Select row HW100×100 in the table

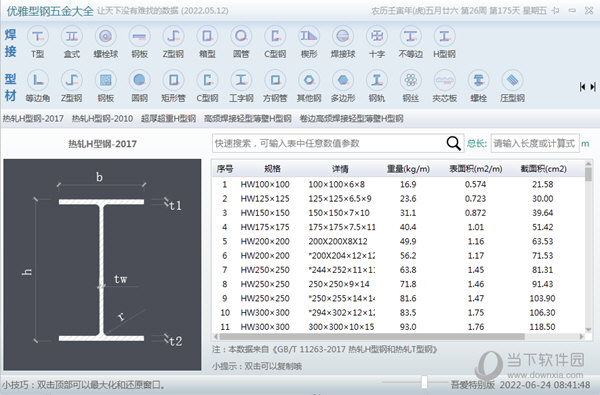click(x=398, y=184)
